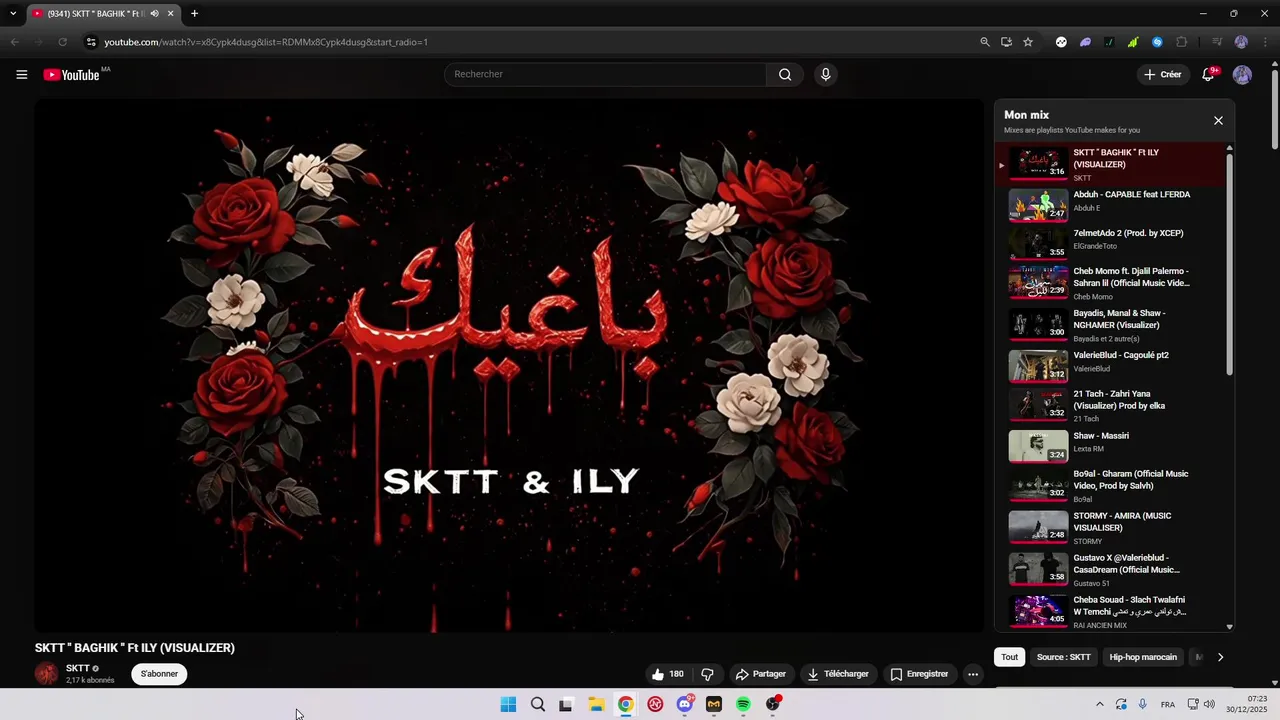The height and width of the screenshot is (720, 1280).
Task: Dislike the video with thumbs-down
Action: 707,674
